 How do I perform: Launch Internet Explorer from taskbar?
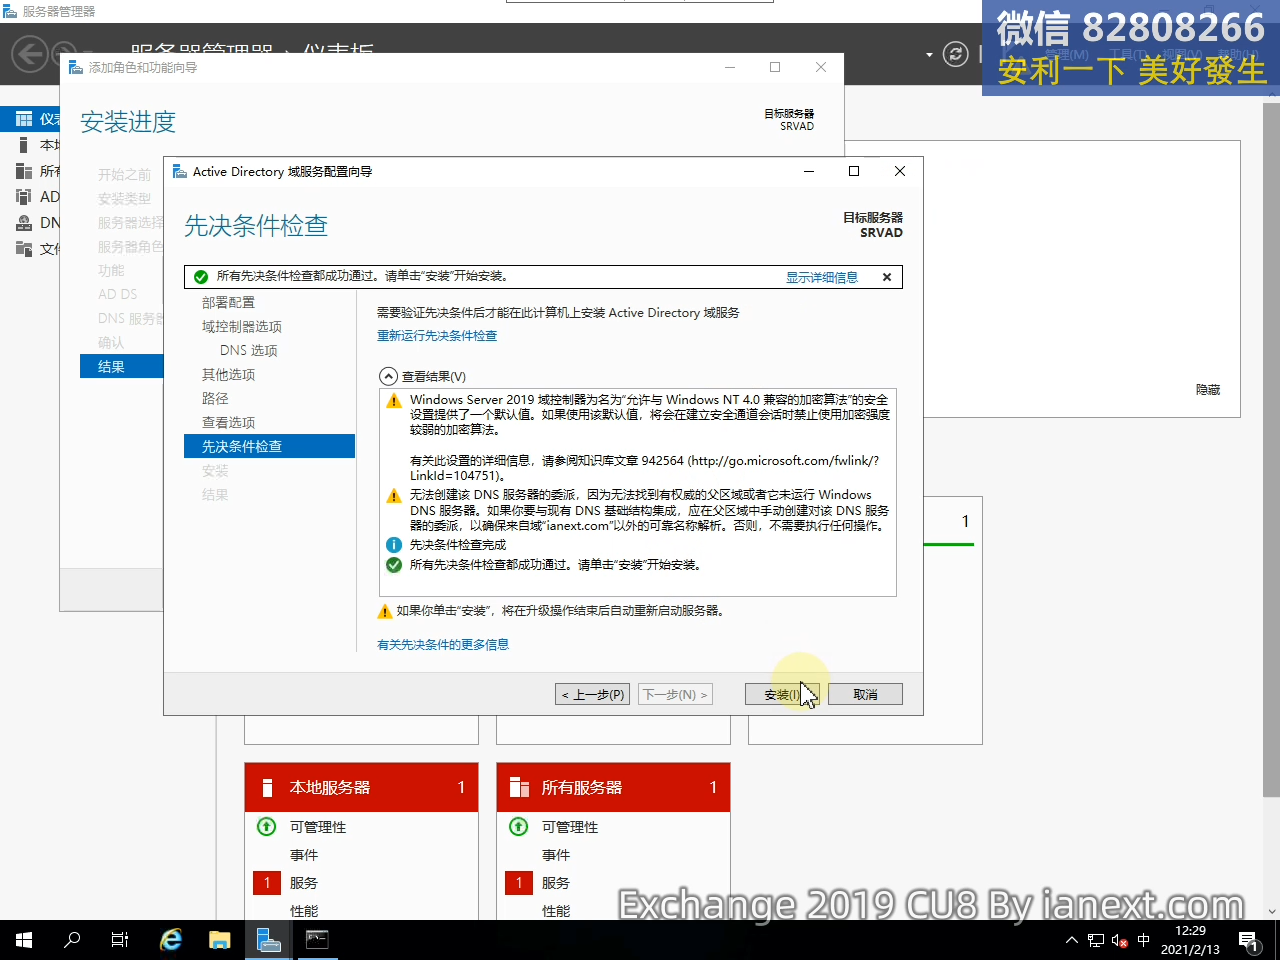[172, 940]
